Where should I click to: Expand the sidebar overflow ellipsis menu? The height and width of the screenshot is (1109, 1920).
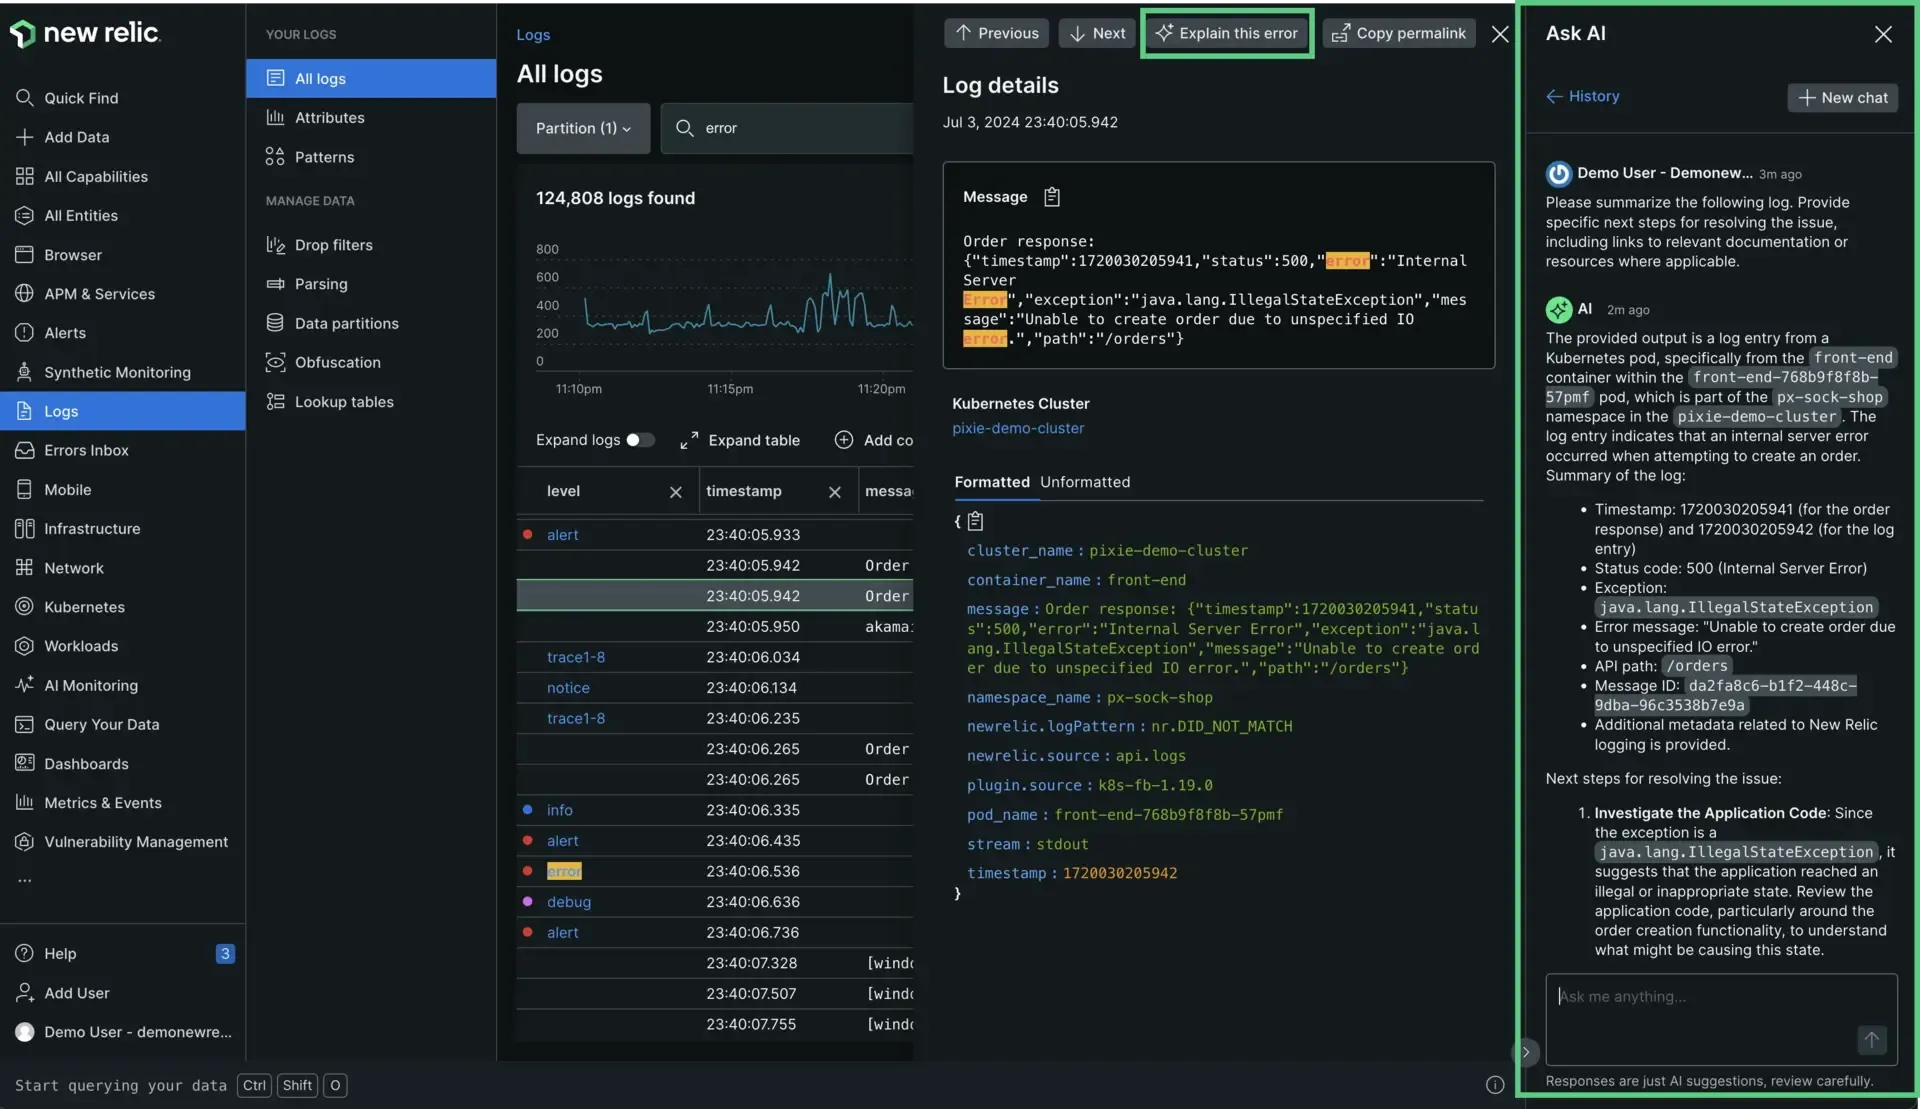(x=26, y=879)
